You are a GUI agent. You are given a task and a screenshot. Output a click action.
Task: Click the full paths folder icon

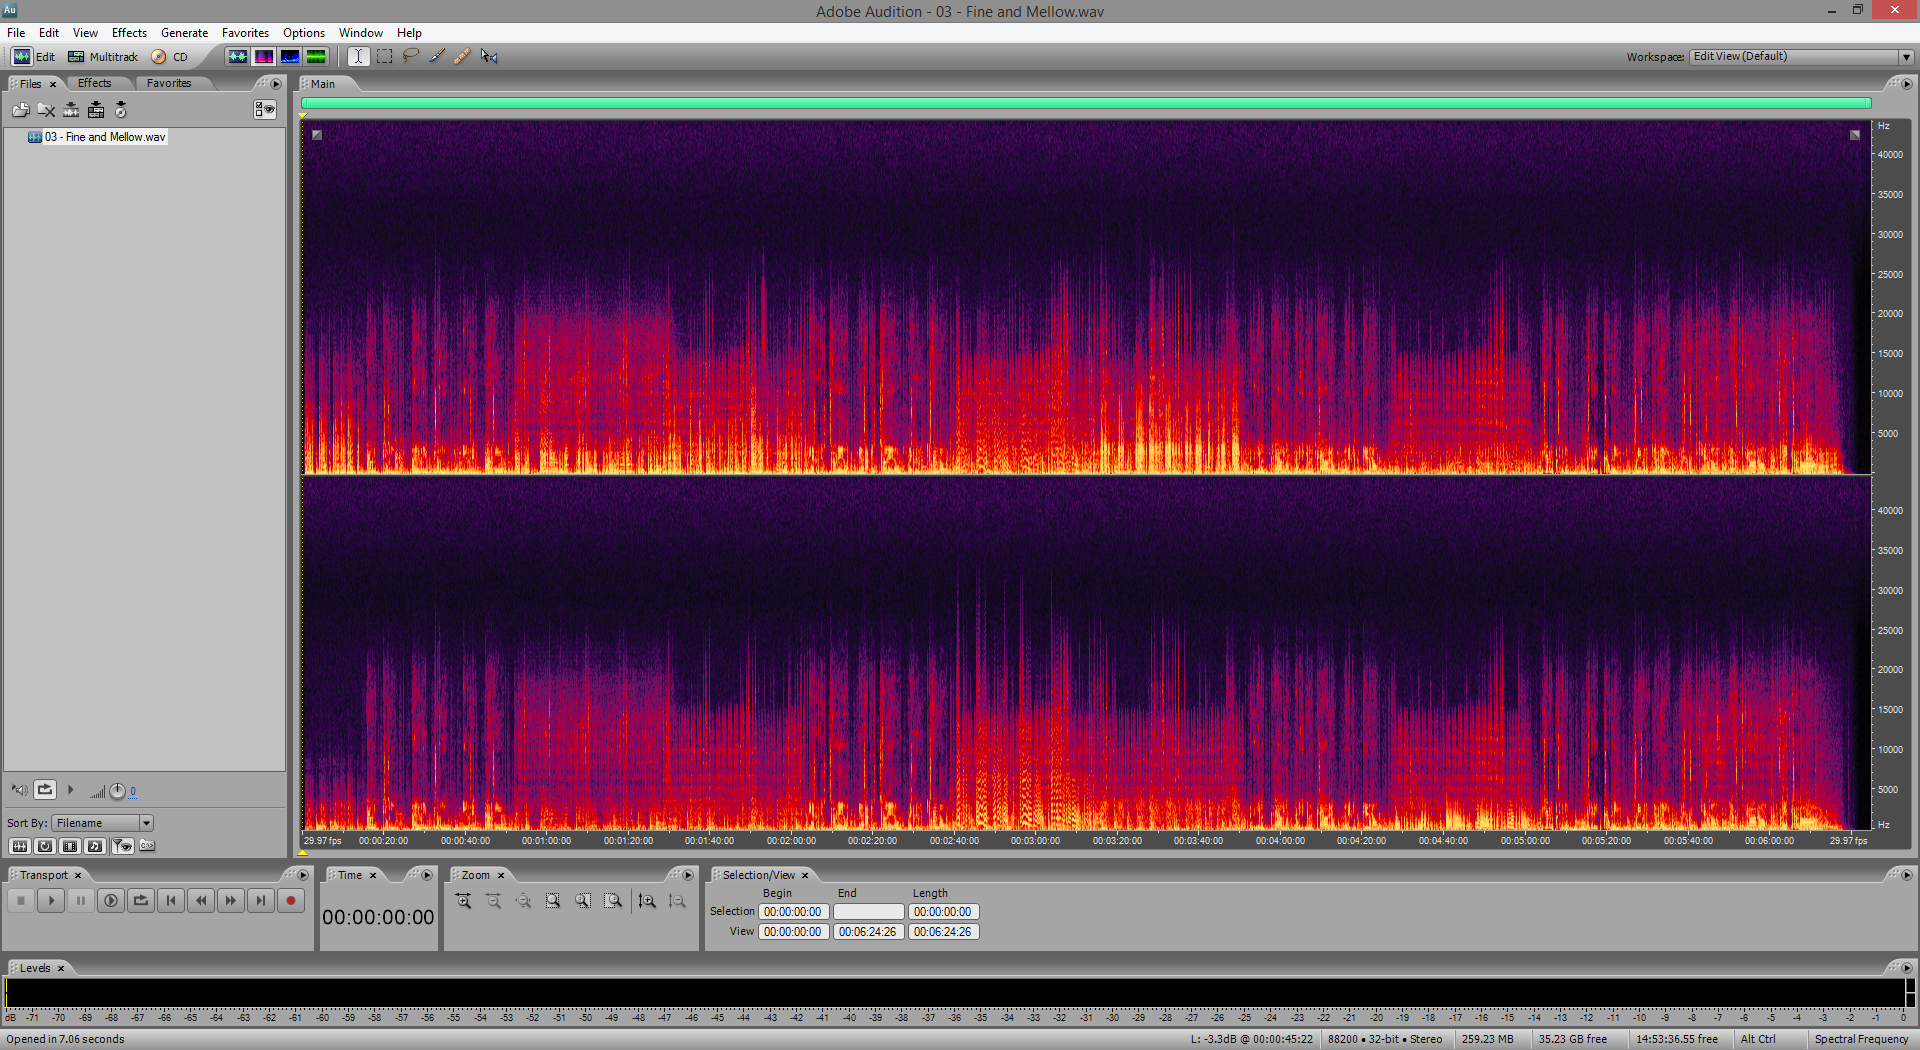147,846
